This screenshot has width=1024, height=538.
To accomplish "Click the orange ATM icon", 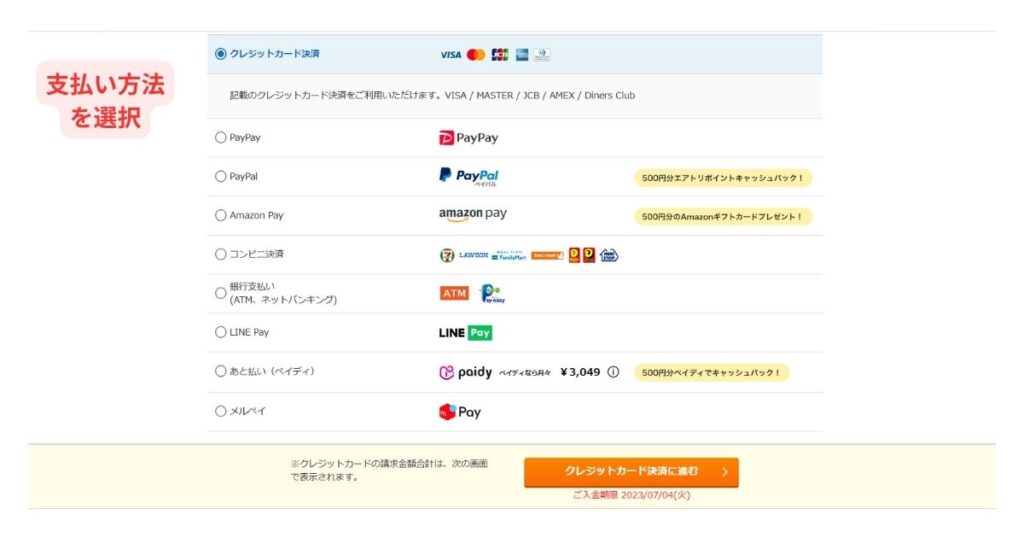I will point(455,293).
